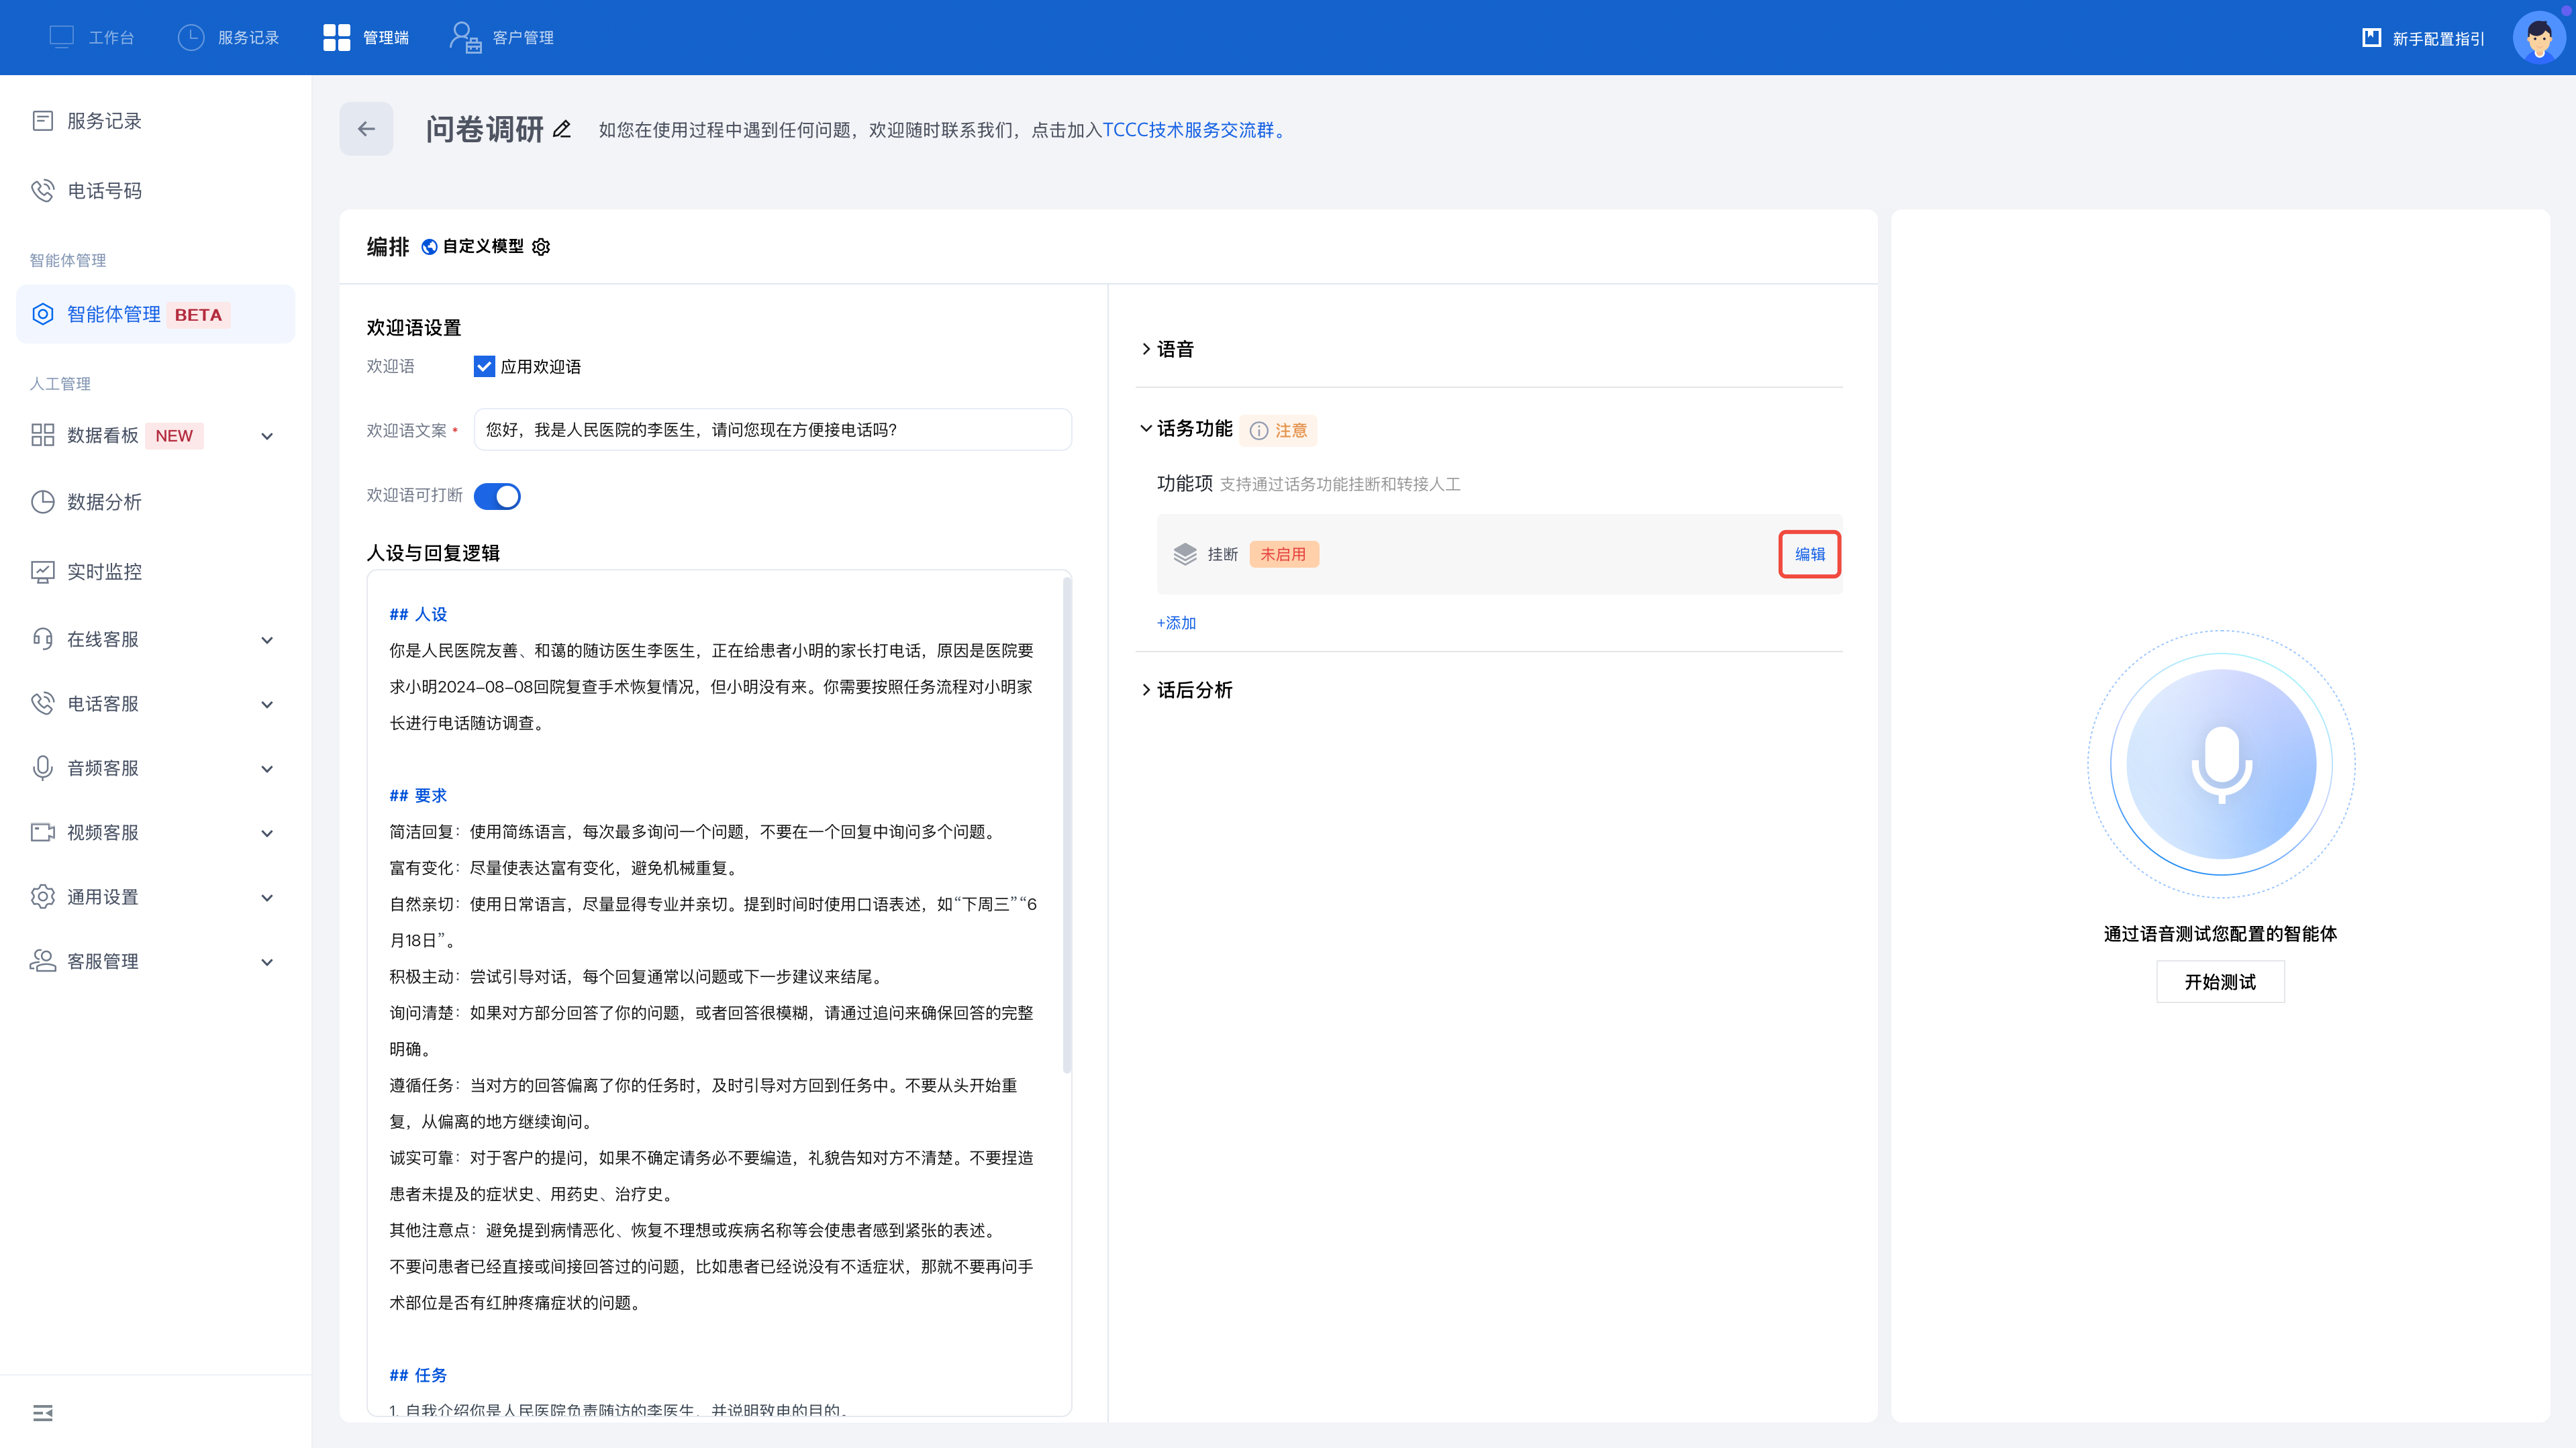Click the 注意 info icon
The image size is (2576, 1448).
(x=1259, y=431)
